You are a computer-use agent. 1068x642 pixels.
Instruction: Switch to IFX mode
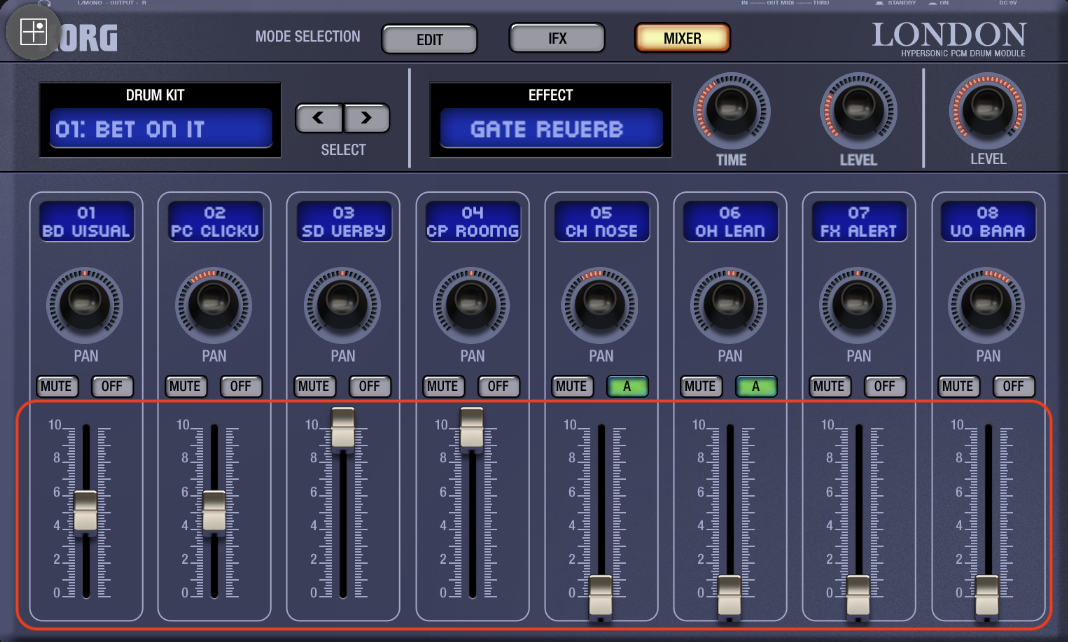[x=557, y=38]
